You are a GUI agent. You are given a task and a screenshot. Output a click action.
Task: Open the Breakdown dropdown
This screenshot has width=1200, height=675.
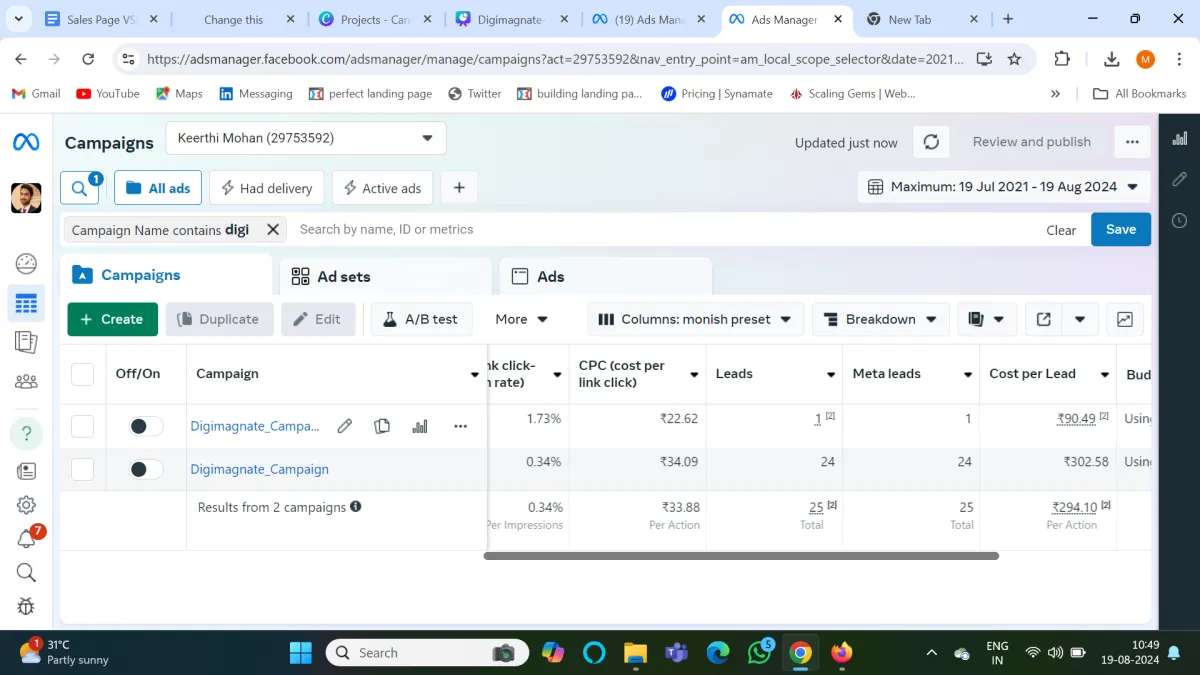coord(881,319)
